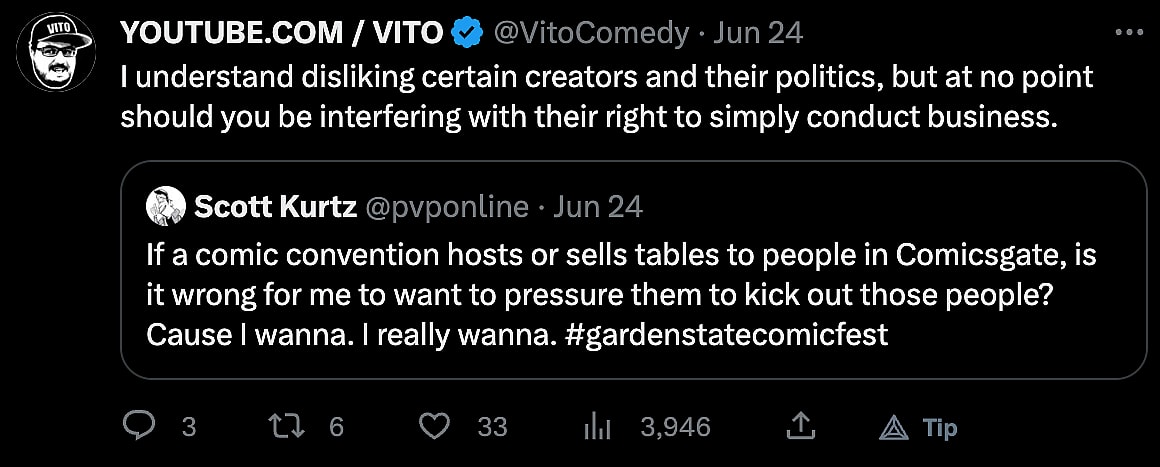
Task: Click the 3,946 views count
Action: coord(676,427)
